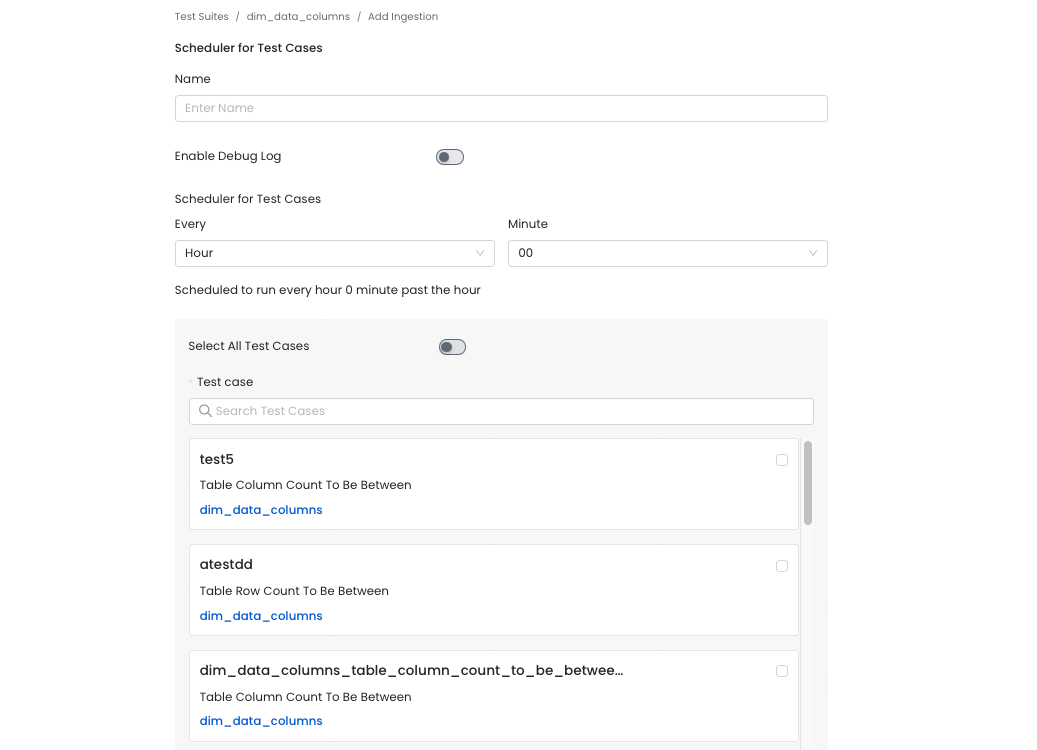1037x750 pixels.
Task: Click the chevron arrow in the Hour dropdown
Action: click(480, 253)
